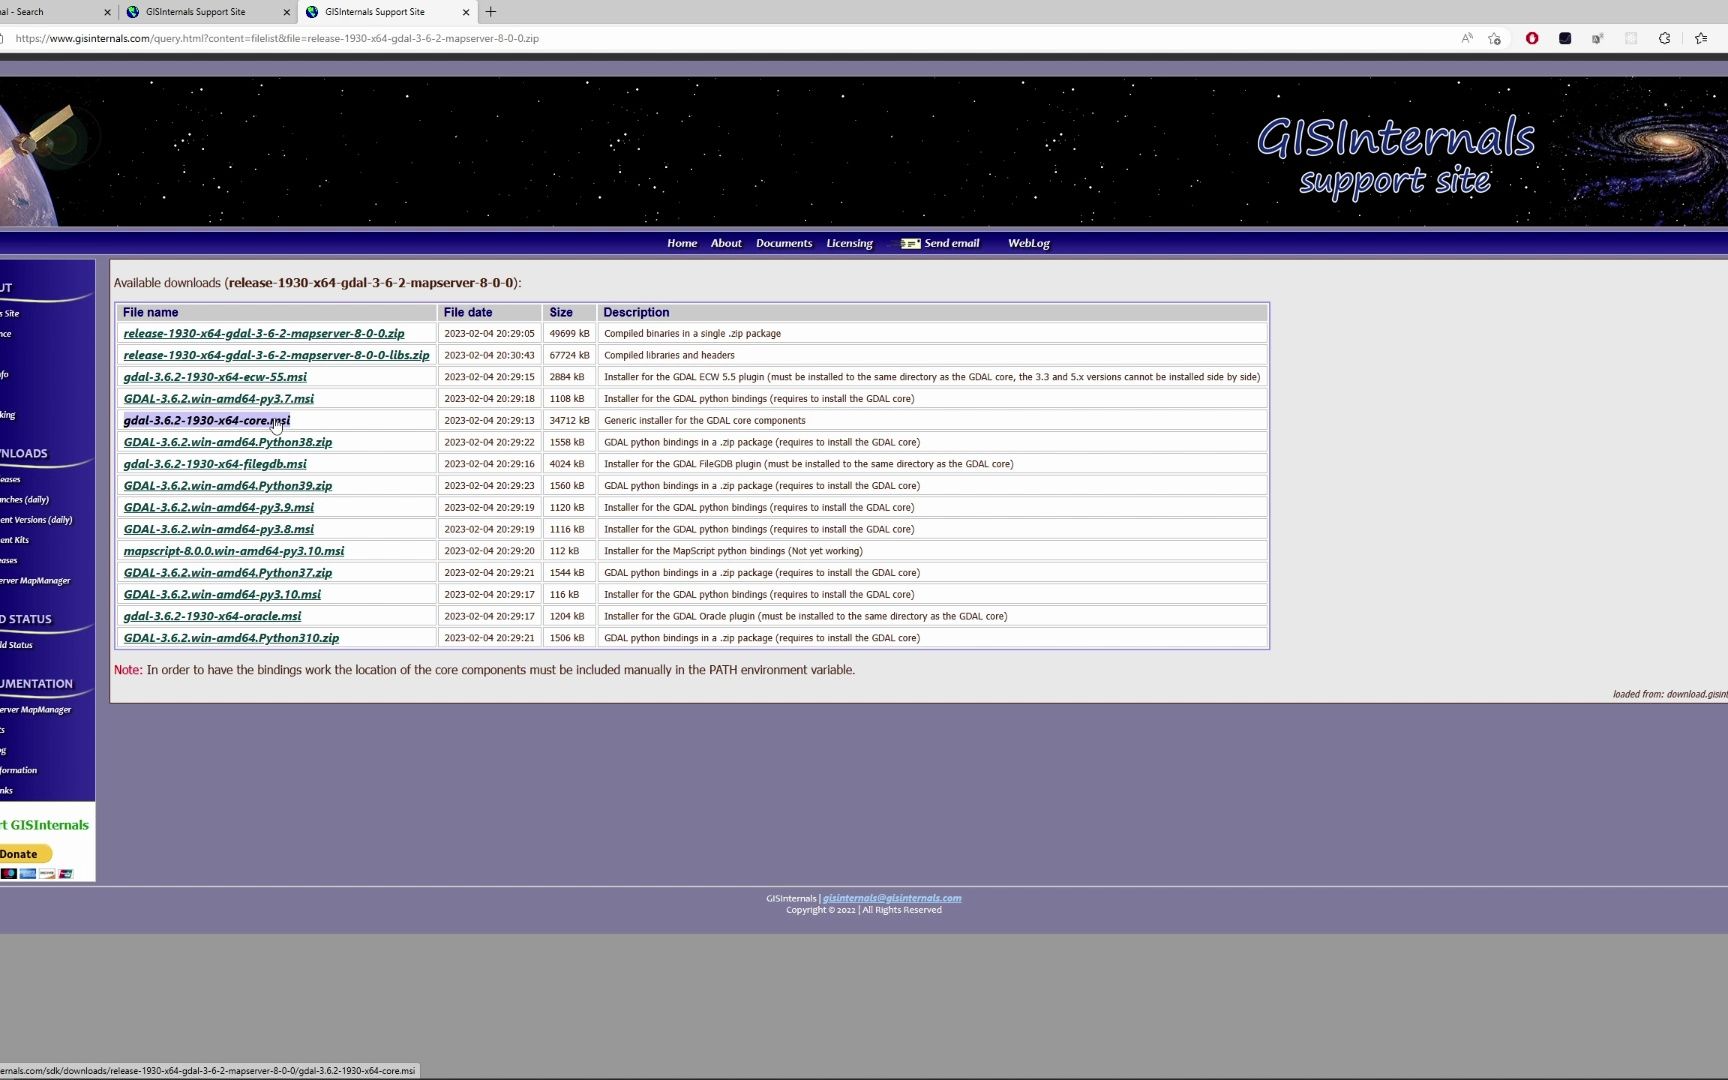Open sidebar link ending 'ent Kits'
The height and width of the screenshot is (1080, 1728).
point(14,540)
